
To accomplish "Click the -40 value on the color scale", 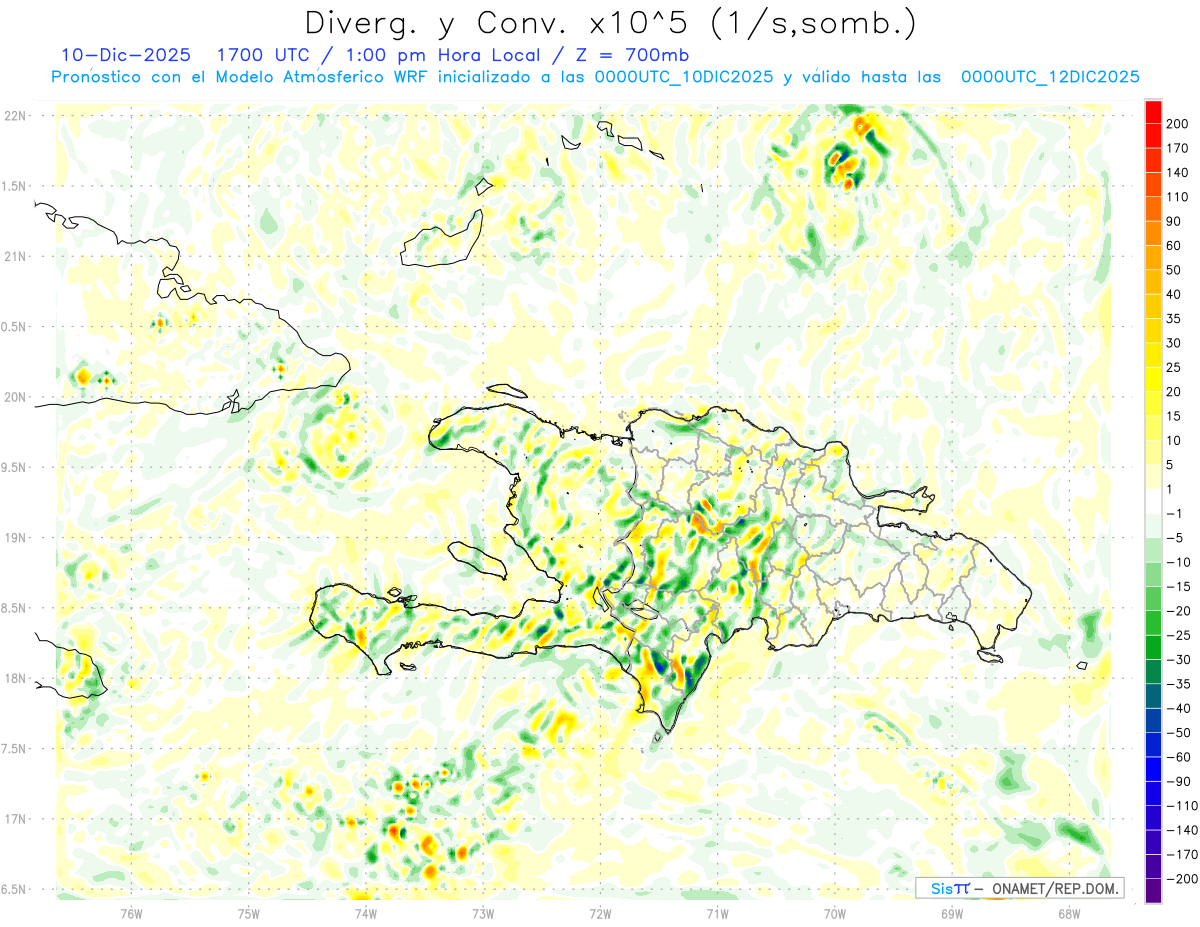I will pyautogui.click(x=1178, y=708).
